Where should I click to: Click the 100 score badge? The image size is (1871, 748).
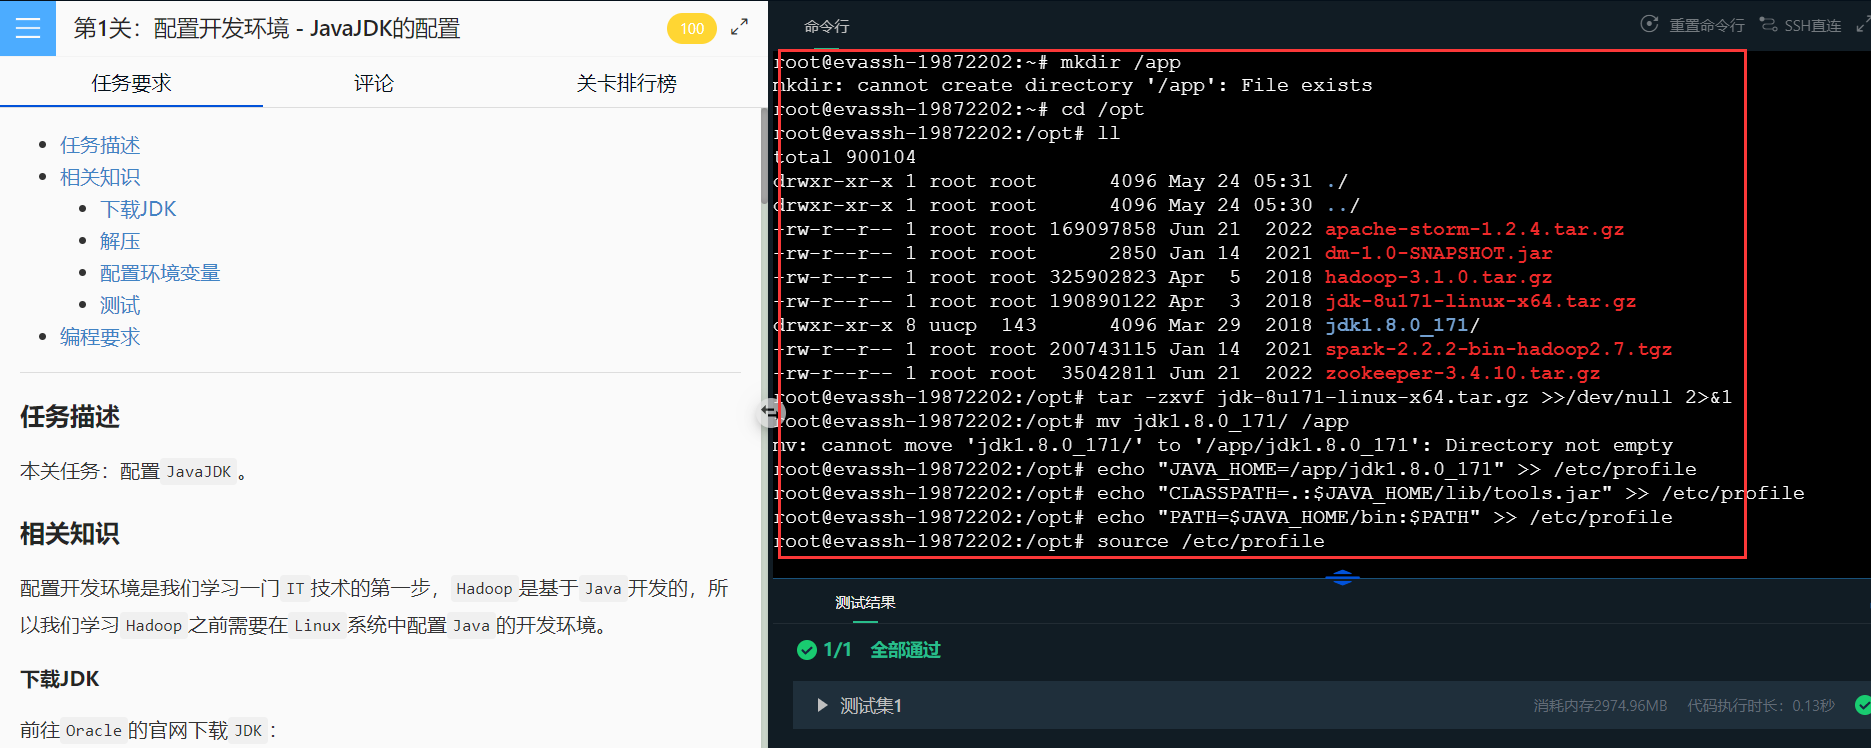pos(692,28)
